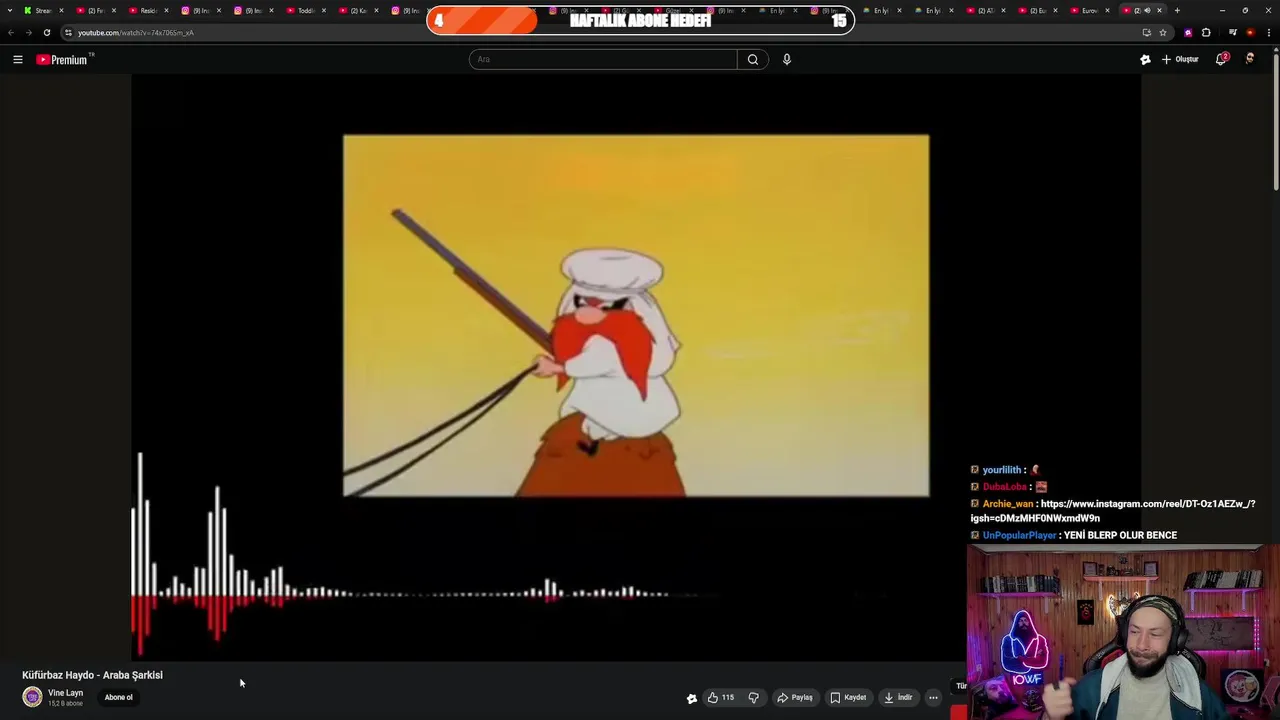Go to the YouTube Premium home logo
The height and width of the screenshot is (720, 1280).
point(63,60)
